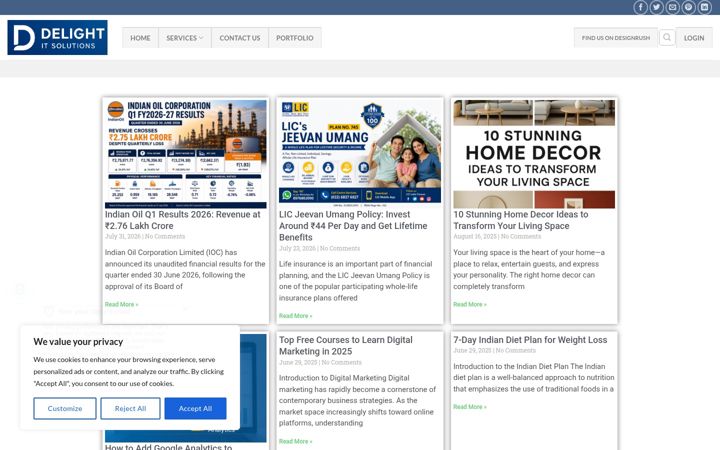This screenshot has width=720, height=450.
Task: Open the Portfolio menu item
Action: point(295,38)
